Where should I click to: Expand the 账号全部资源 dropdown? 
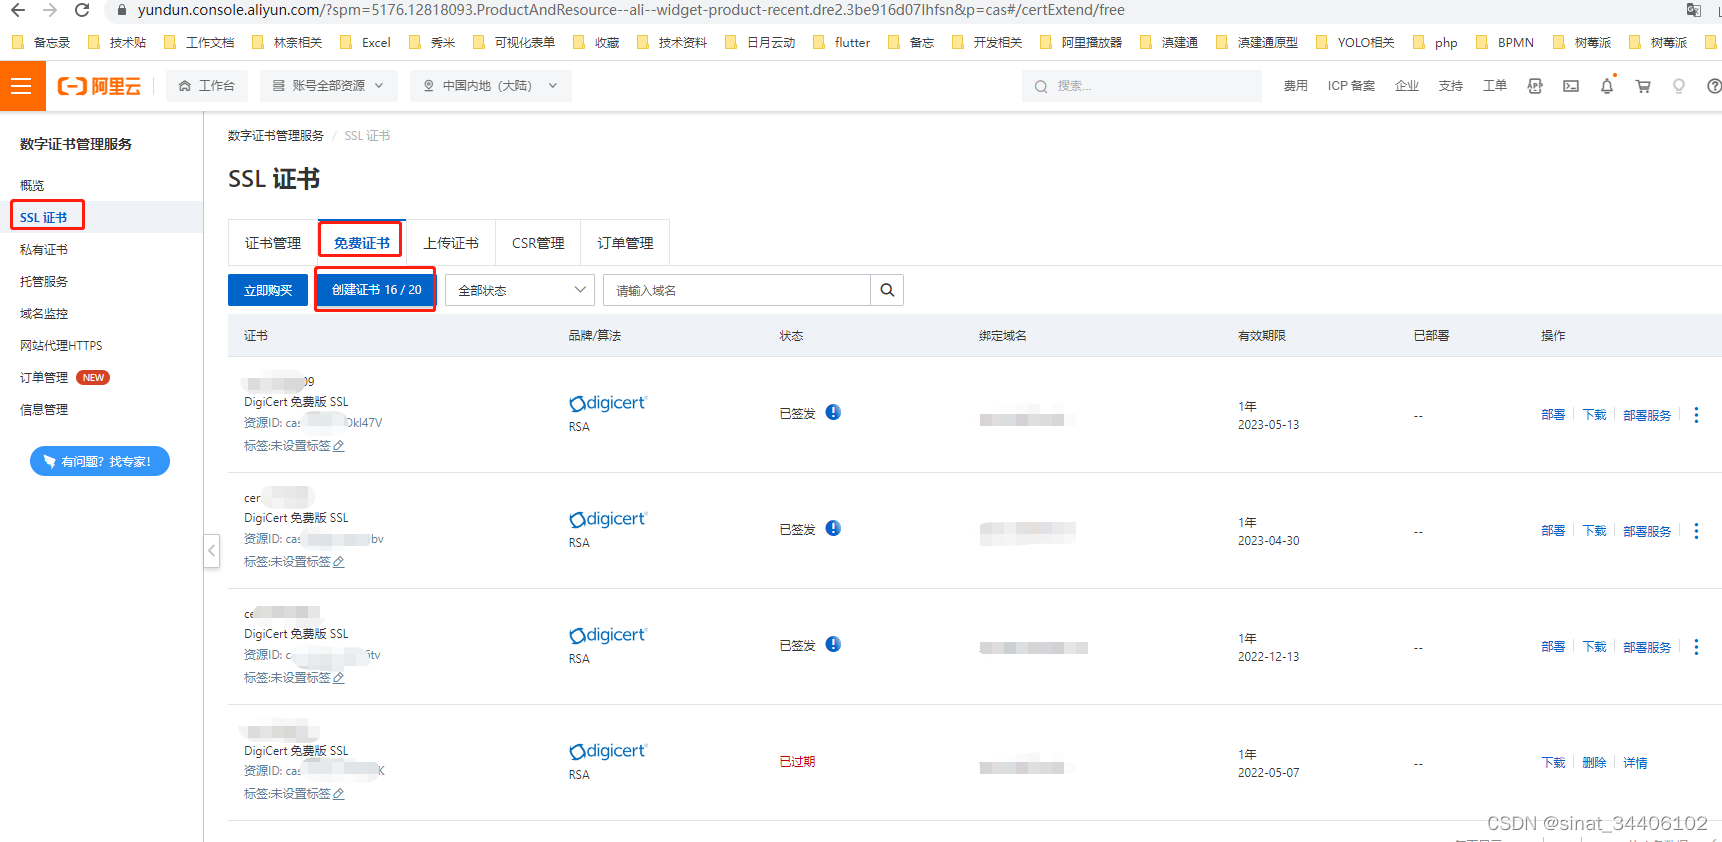(329, 86)
